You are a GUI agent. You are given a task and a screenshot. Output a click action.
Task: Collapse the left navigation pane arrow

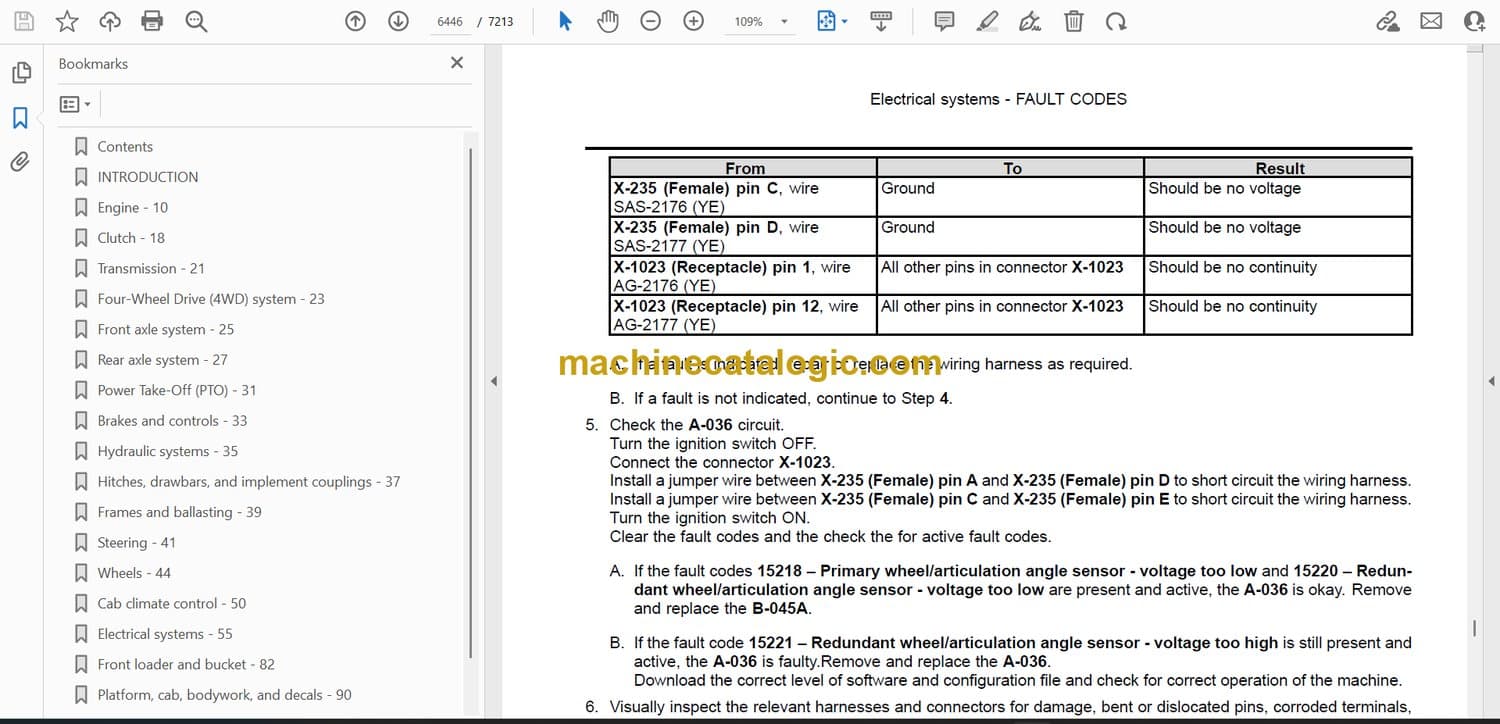[x=492, y=381]
